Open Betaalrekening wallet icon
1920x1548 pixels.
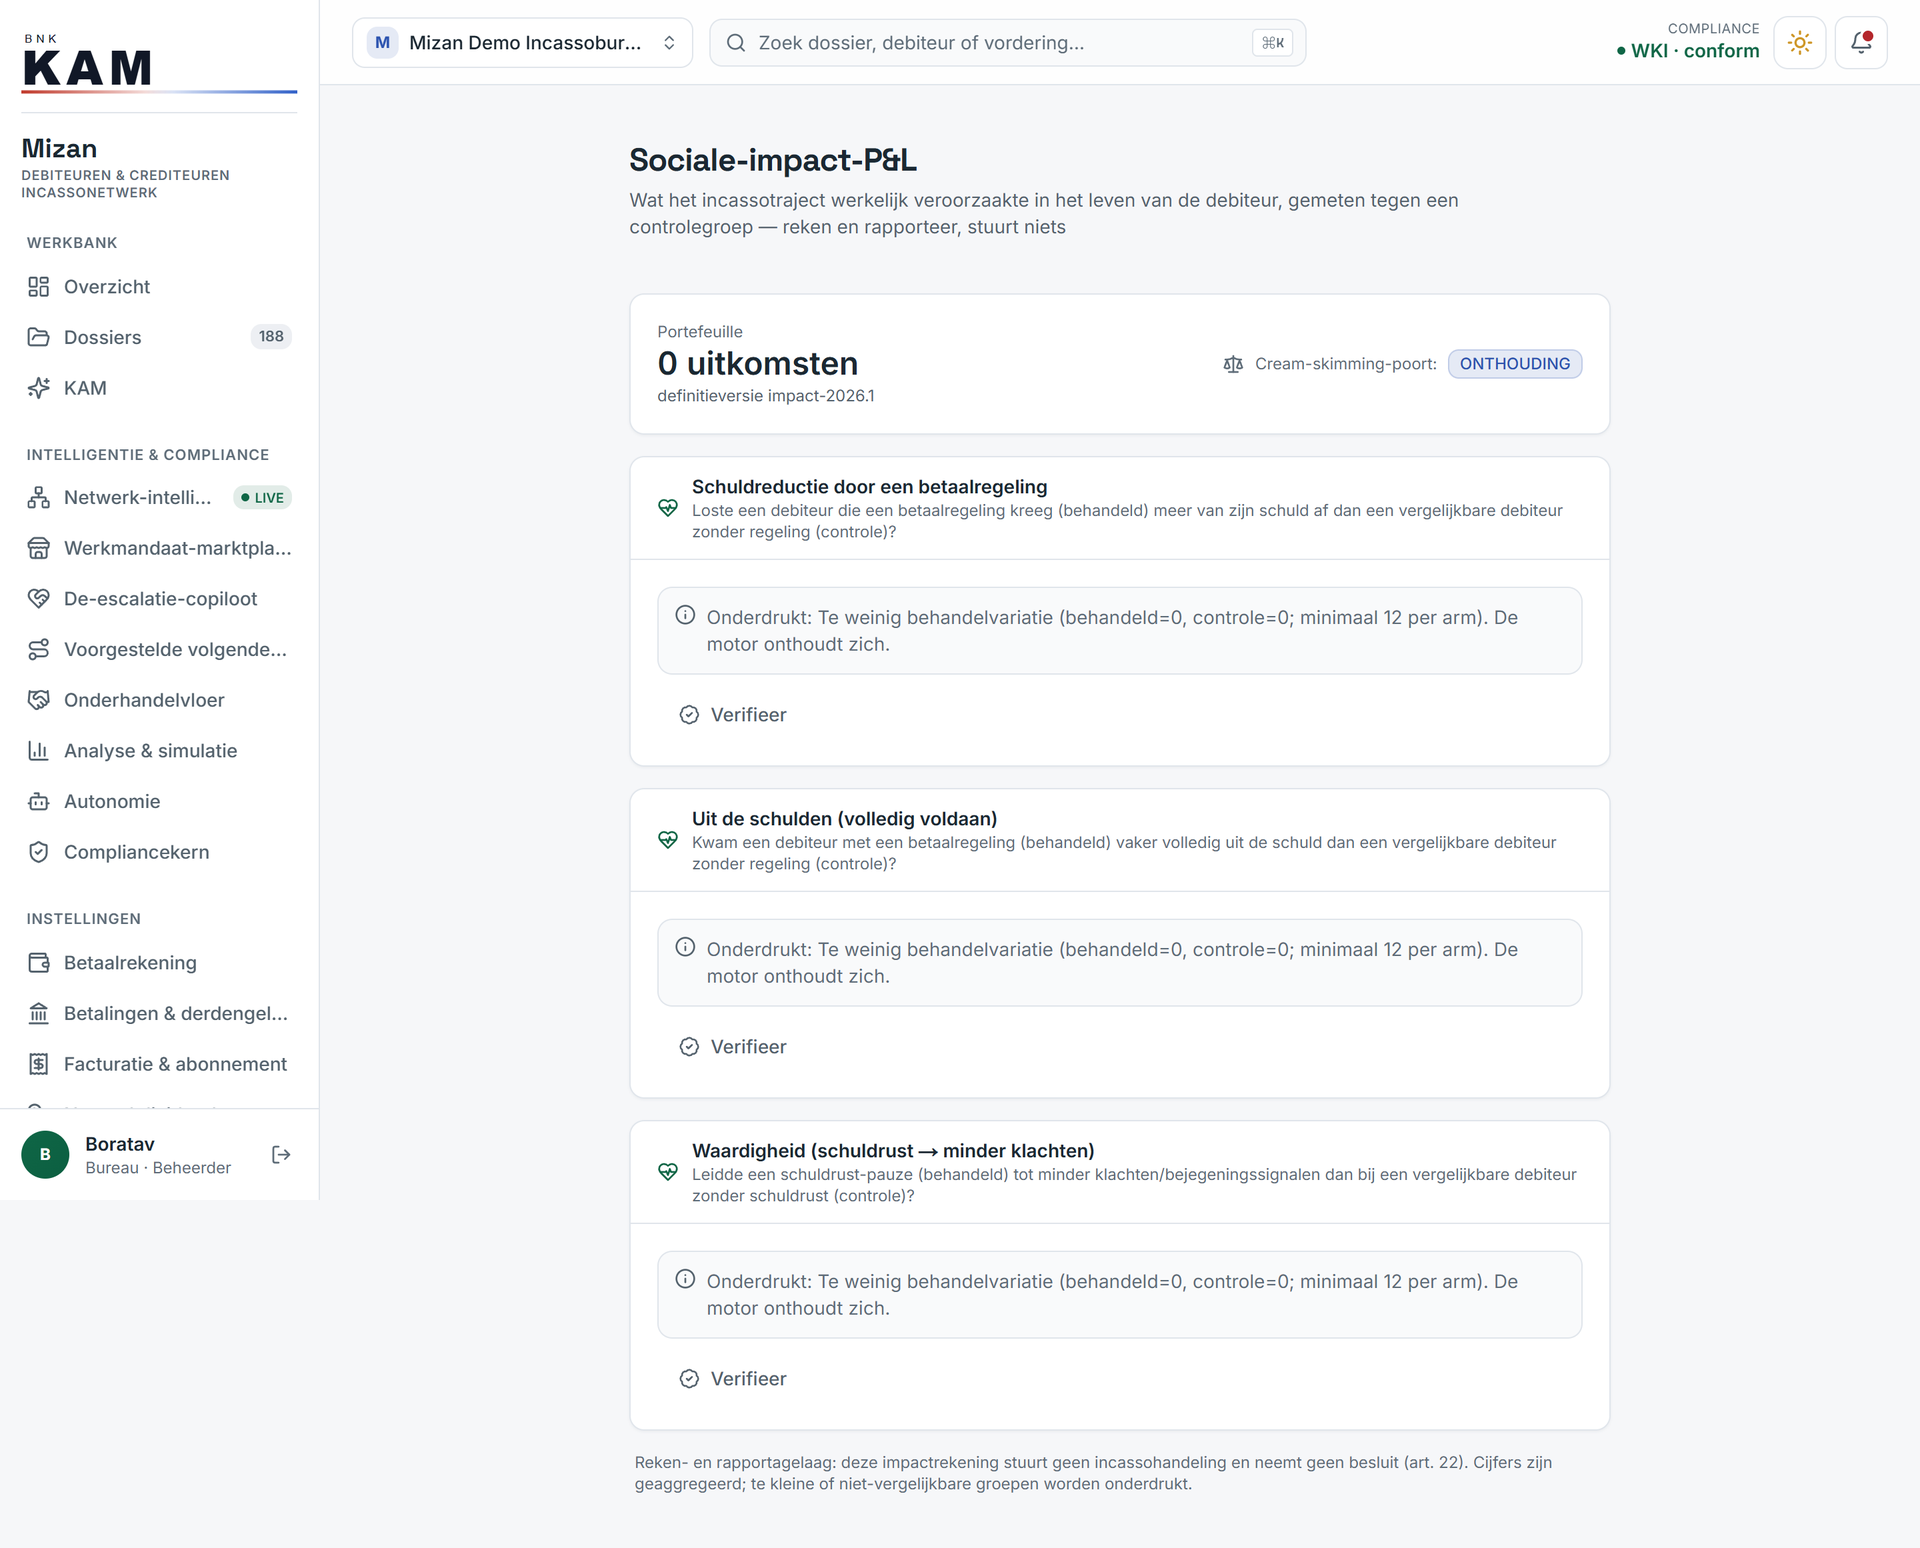coord(38,963)
